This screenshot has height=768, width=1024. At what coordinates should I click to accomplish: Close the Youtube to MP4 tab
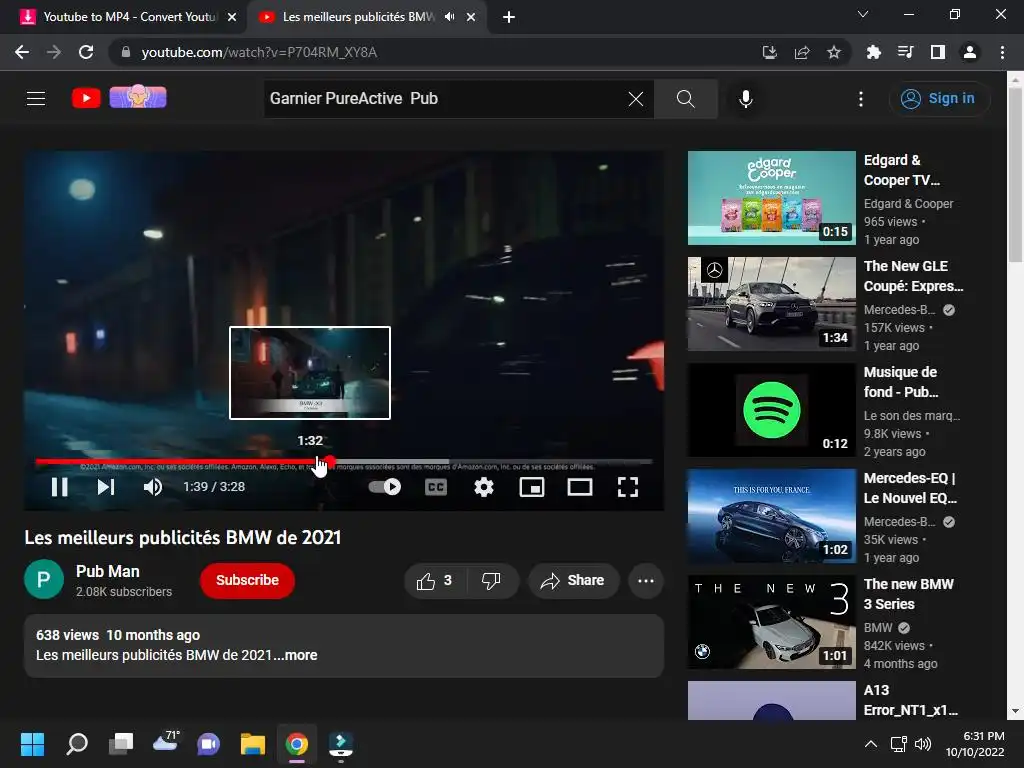232,17
